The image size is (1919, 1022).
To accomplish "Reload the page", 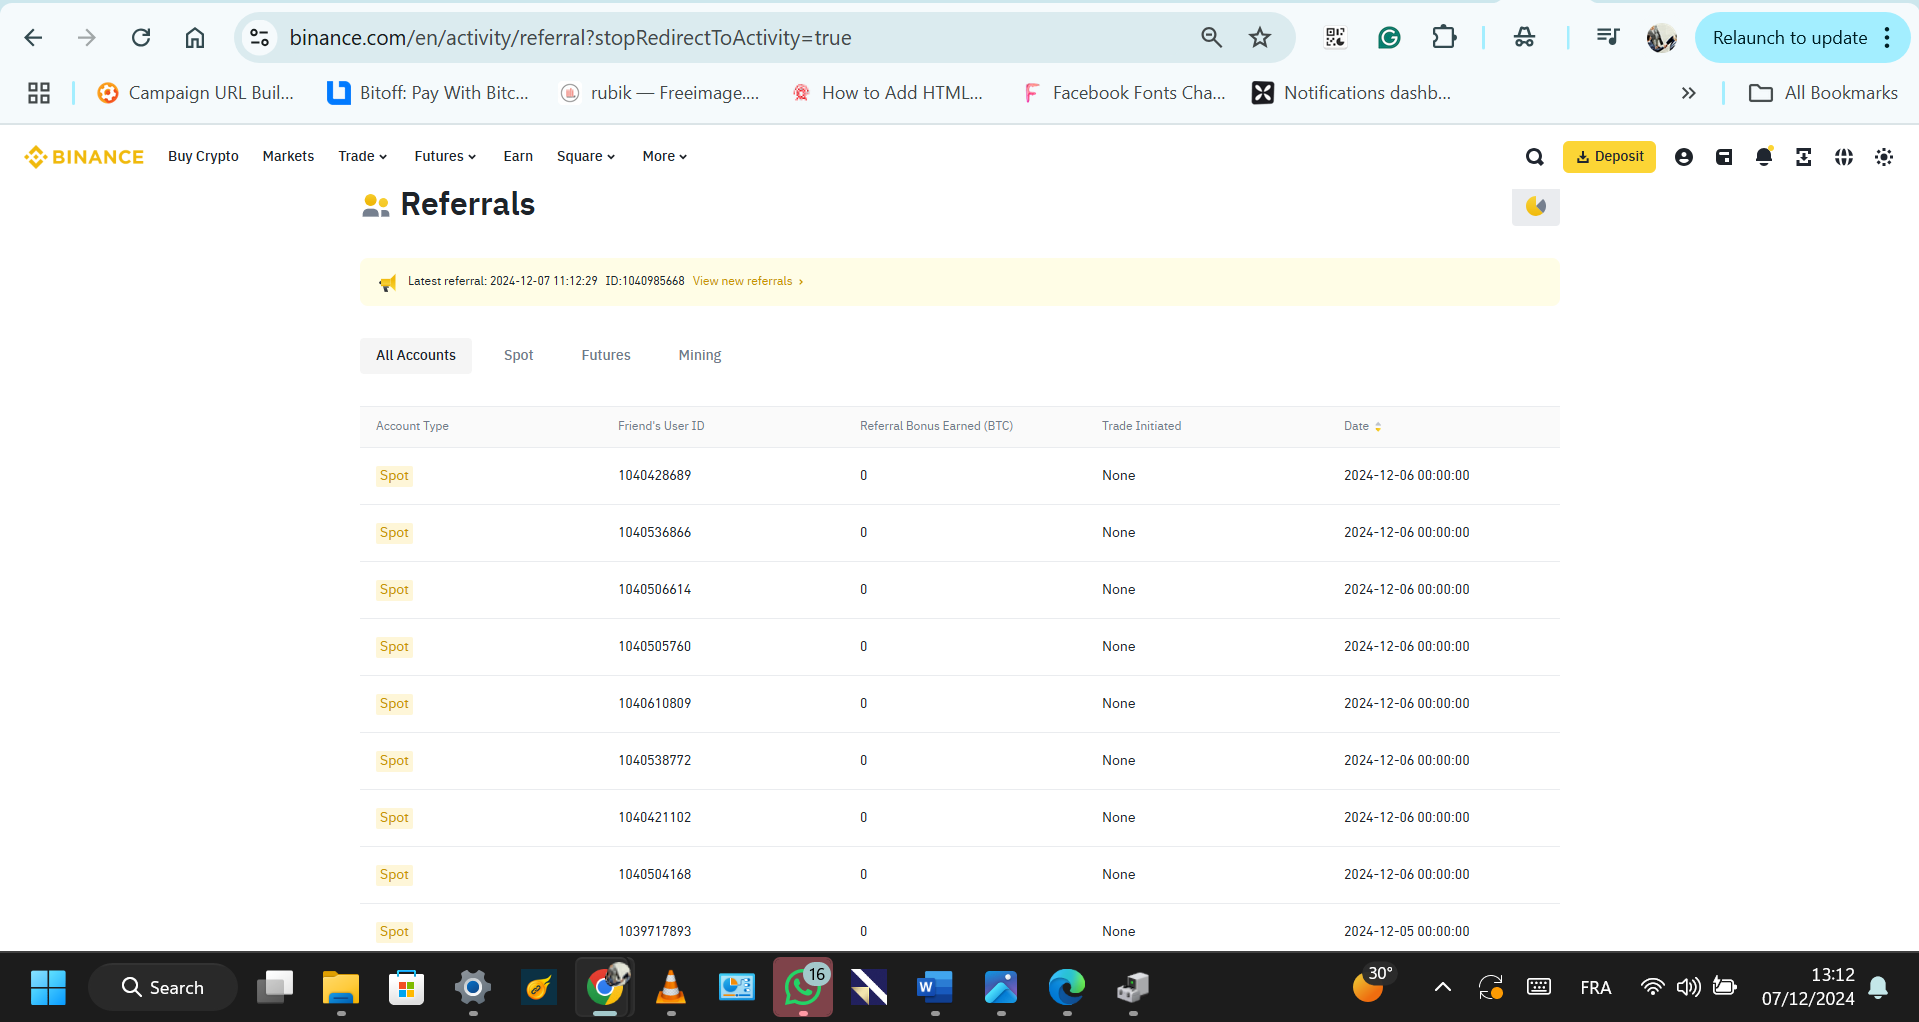I will (141, 38).
